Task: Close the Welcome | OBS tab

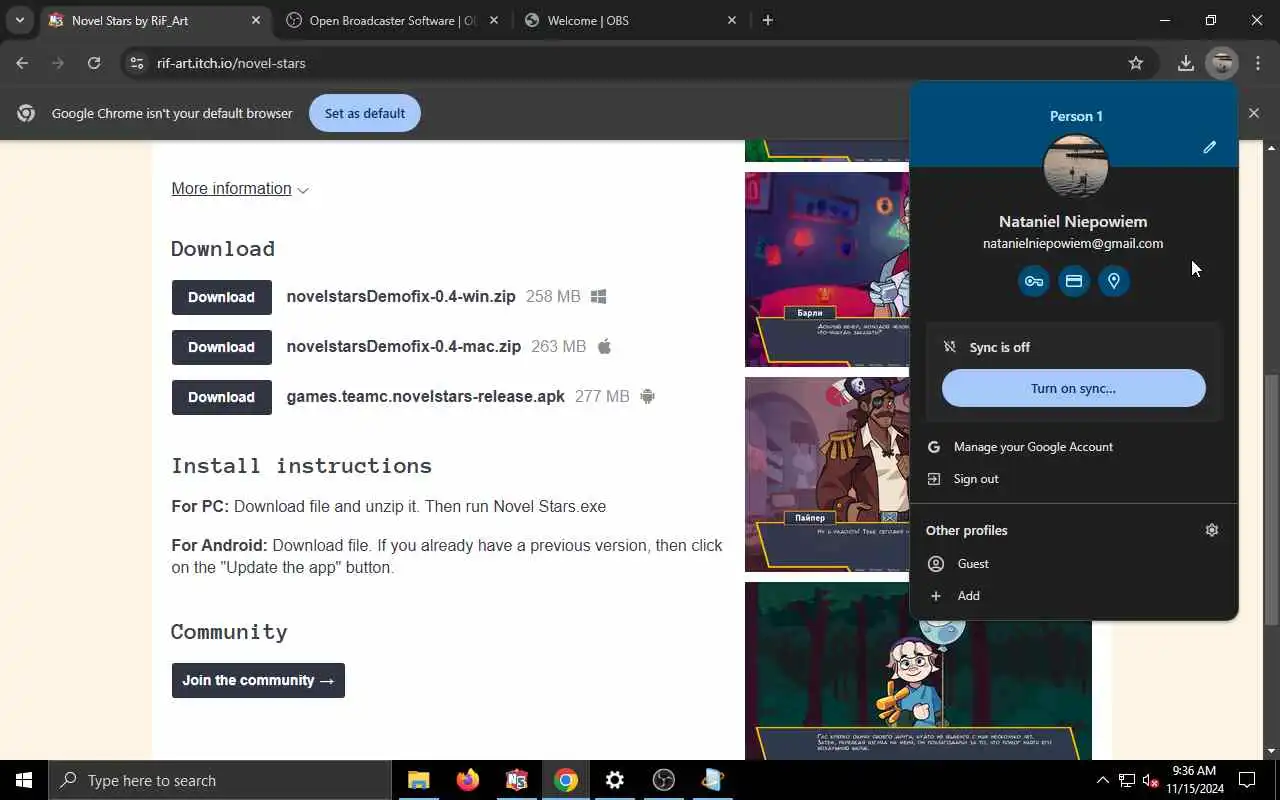Action: coord(732,20)
